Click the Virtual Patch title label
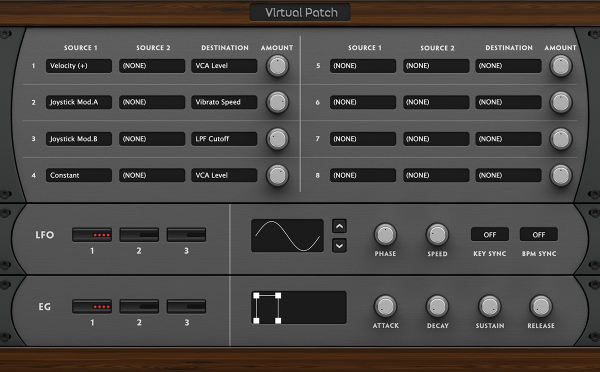 coord(301,13)
